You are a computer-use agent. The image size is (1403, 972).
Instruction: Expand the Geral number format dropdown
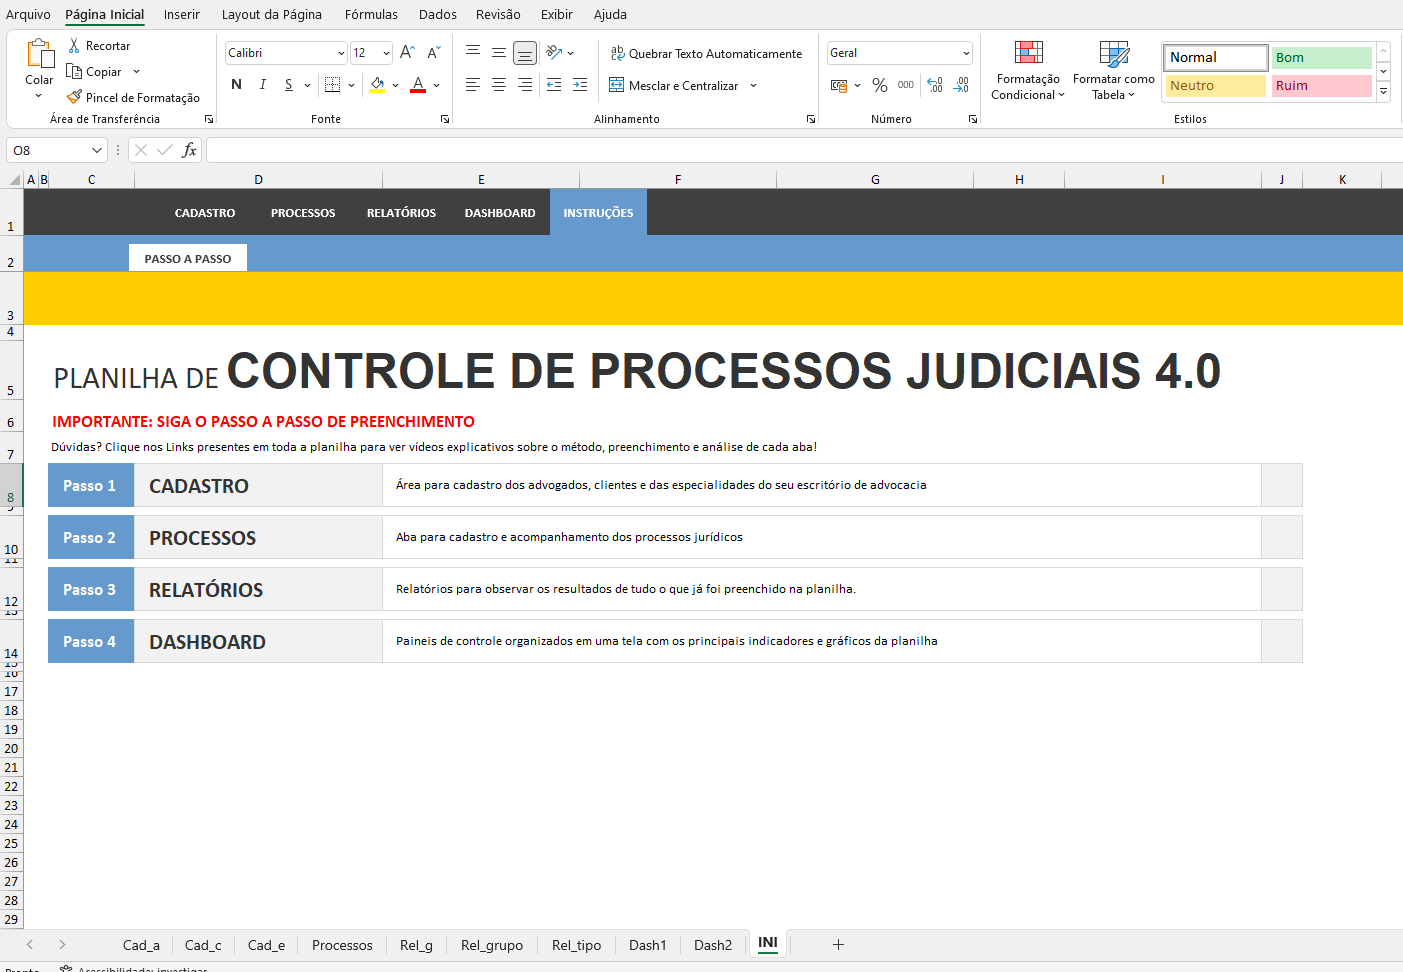[966, 53]
